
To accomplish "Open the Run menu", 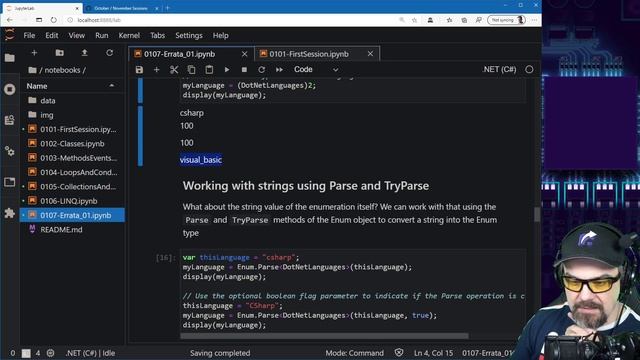I will point(102,36).
